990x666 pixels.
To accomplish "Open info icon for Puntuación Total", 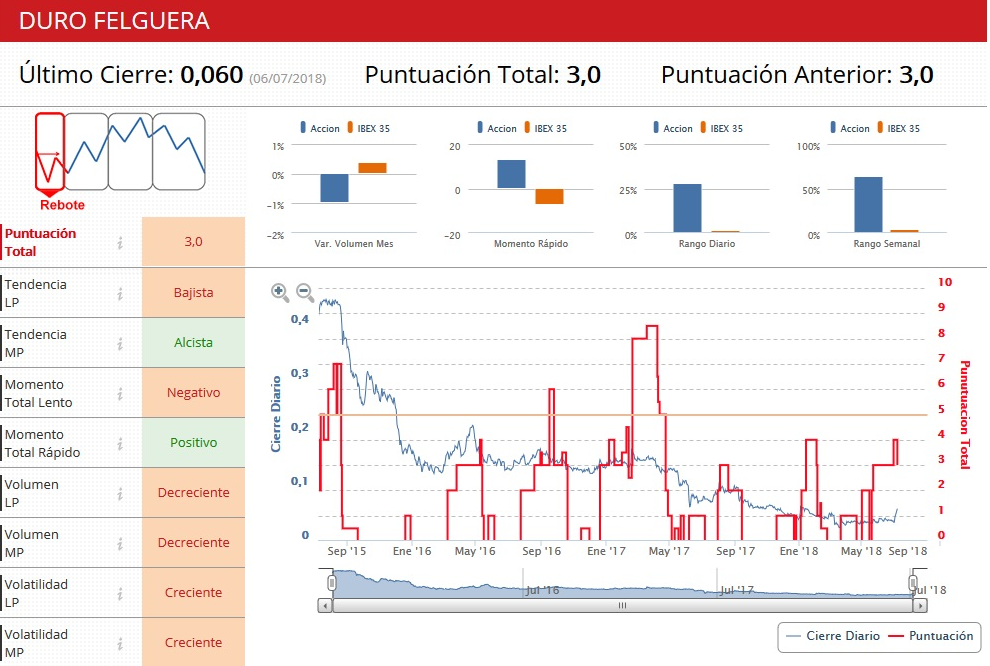I will click(120, 242).
